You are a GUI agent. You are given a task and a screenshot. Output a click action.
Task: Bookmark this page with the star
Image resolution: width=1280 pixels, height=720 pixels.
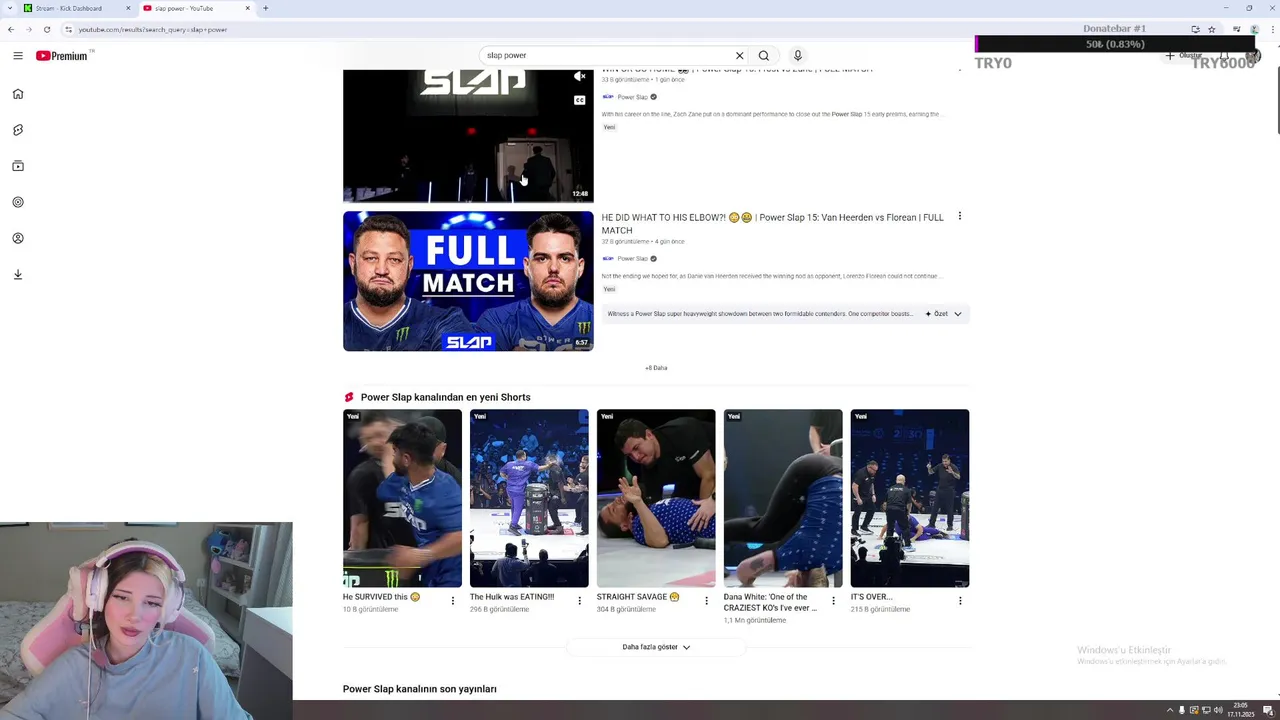1212,29
